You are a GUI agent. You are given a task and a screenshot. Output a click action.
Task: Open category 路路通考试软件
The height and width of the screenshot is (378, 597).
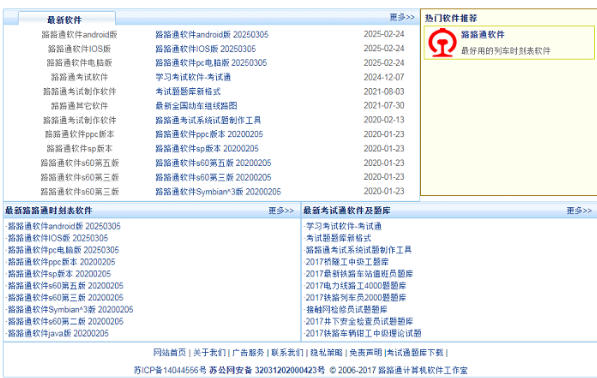(79, 77)
